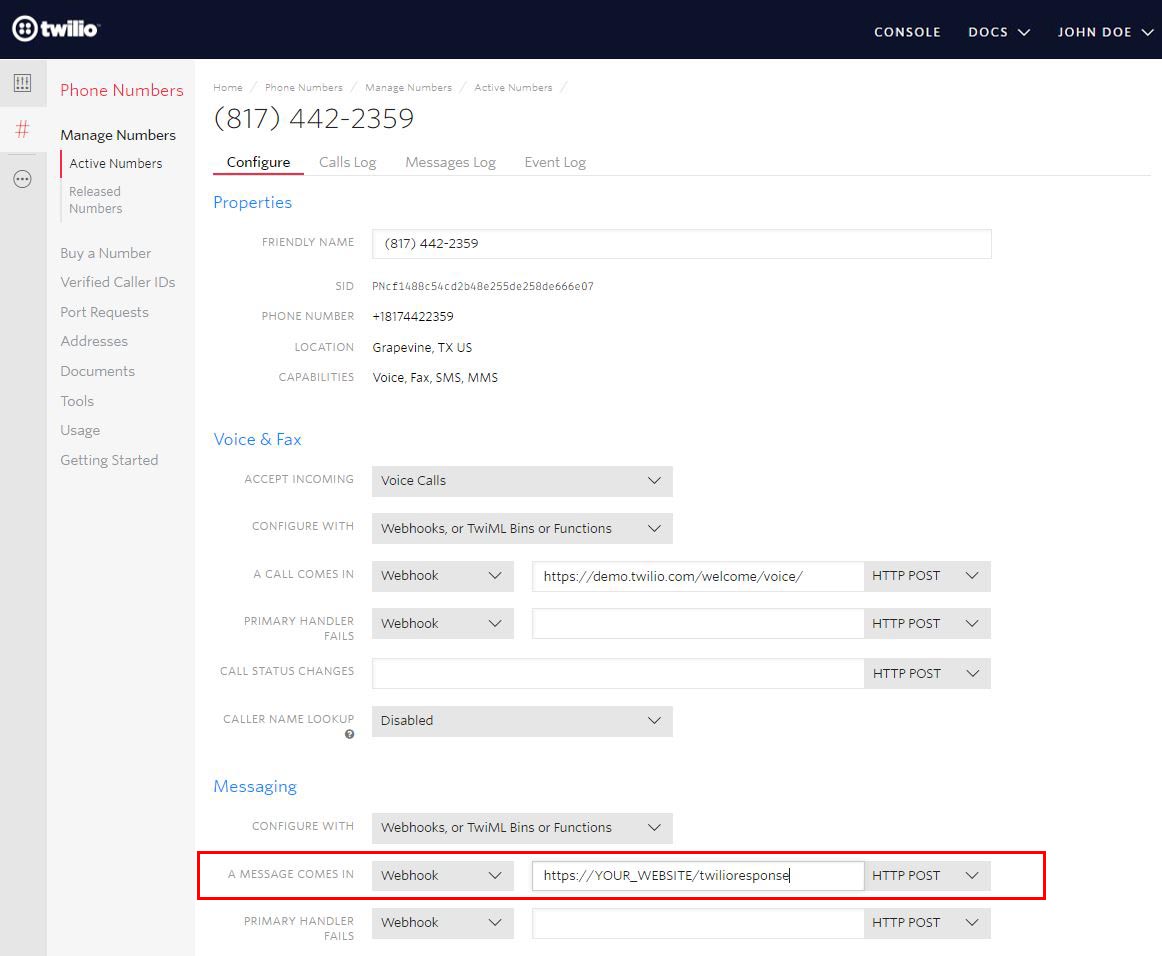Click the Voice & Fax section heading

[257, 439]
